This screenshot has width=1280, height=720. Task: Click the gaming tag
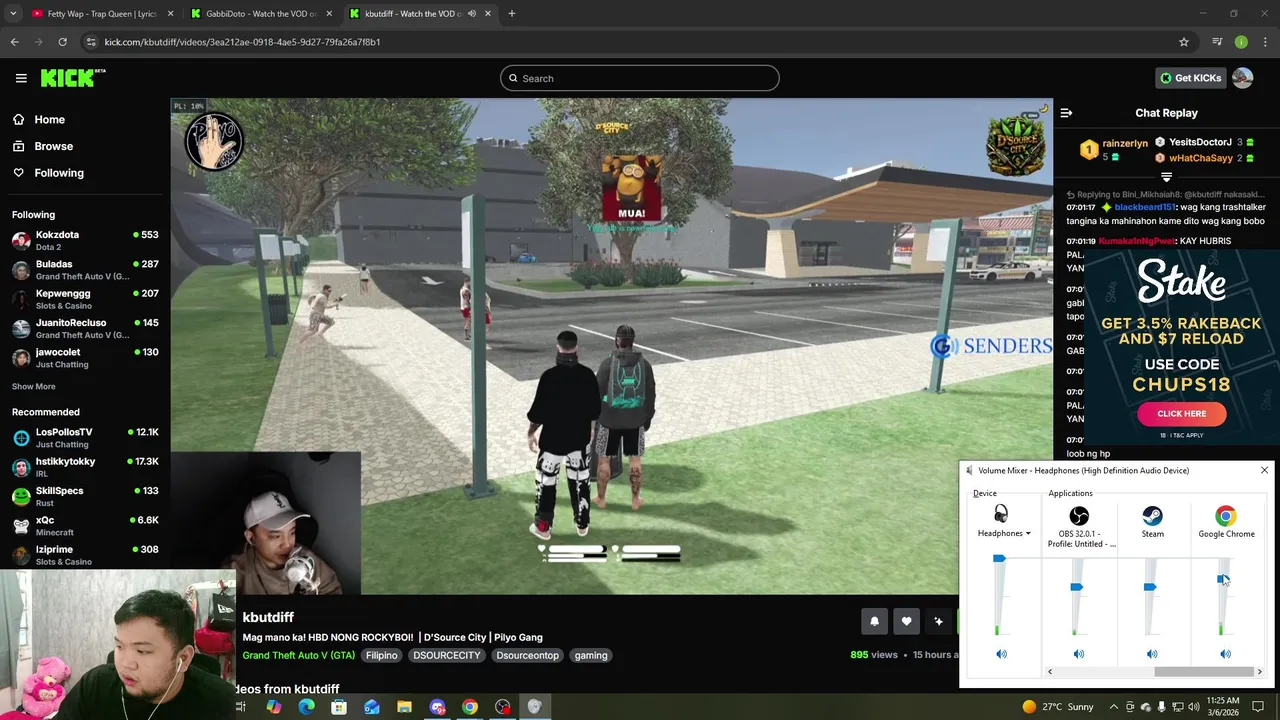[591, 655]
